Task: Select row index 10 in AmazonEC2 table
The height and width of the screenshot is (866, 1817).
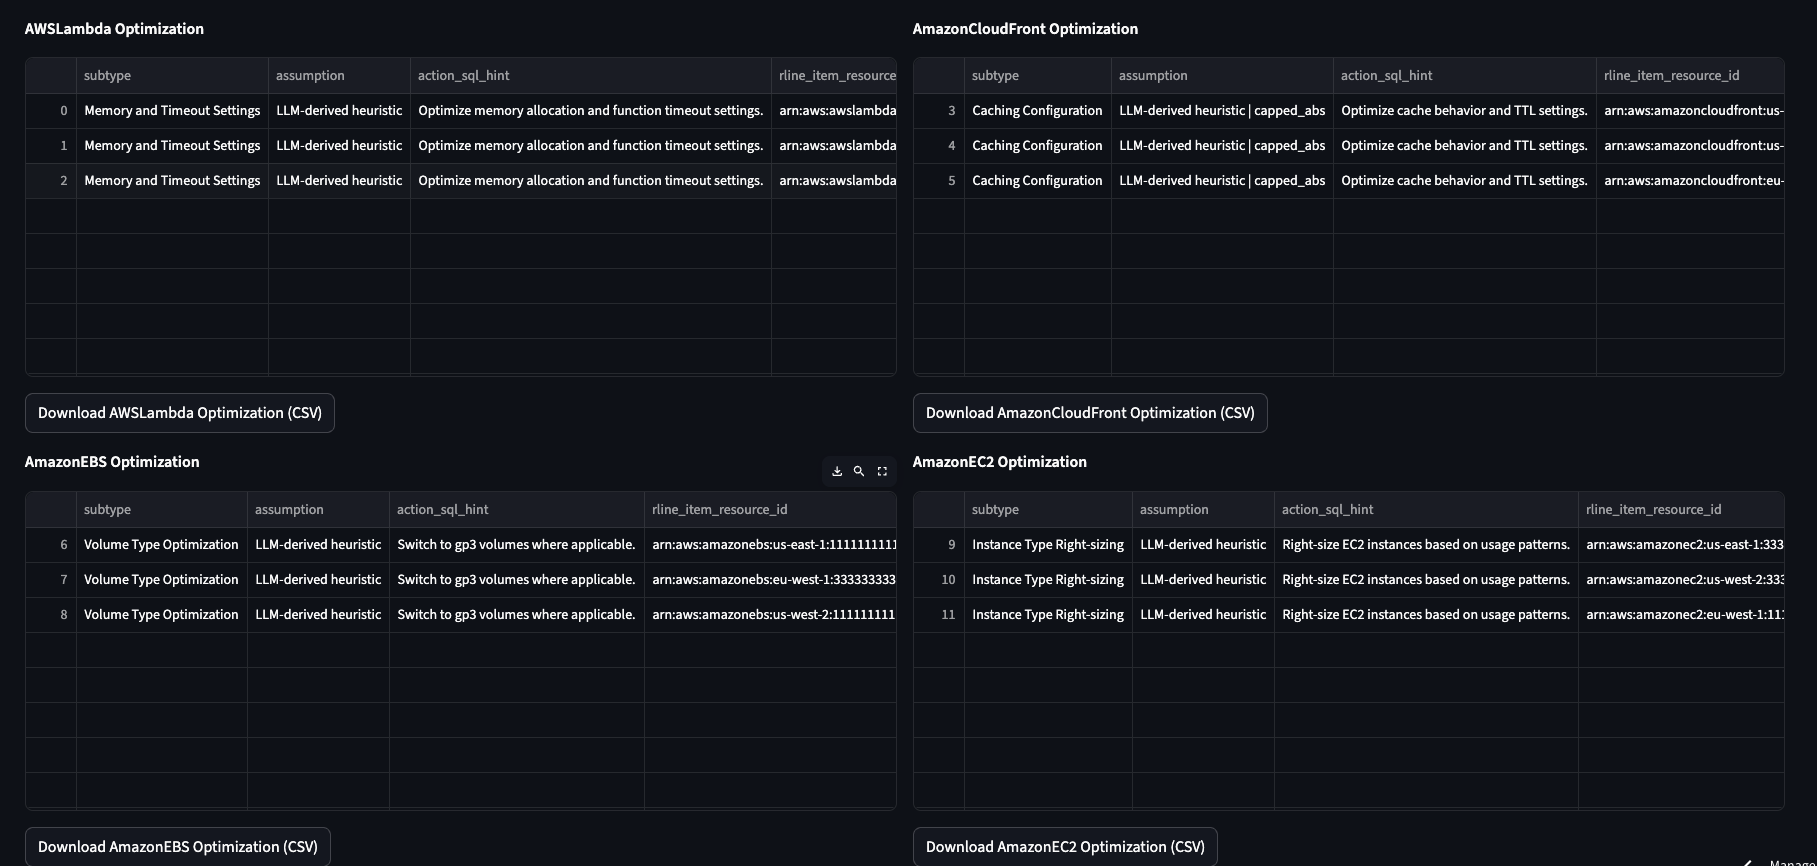Action: coord(939,580)
